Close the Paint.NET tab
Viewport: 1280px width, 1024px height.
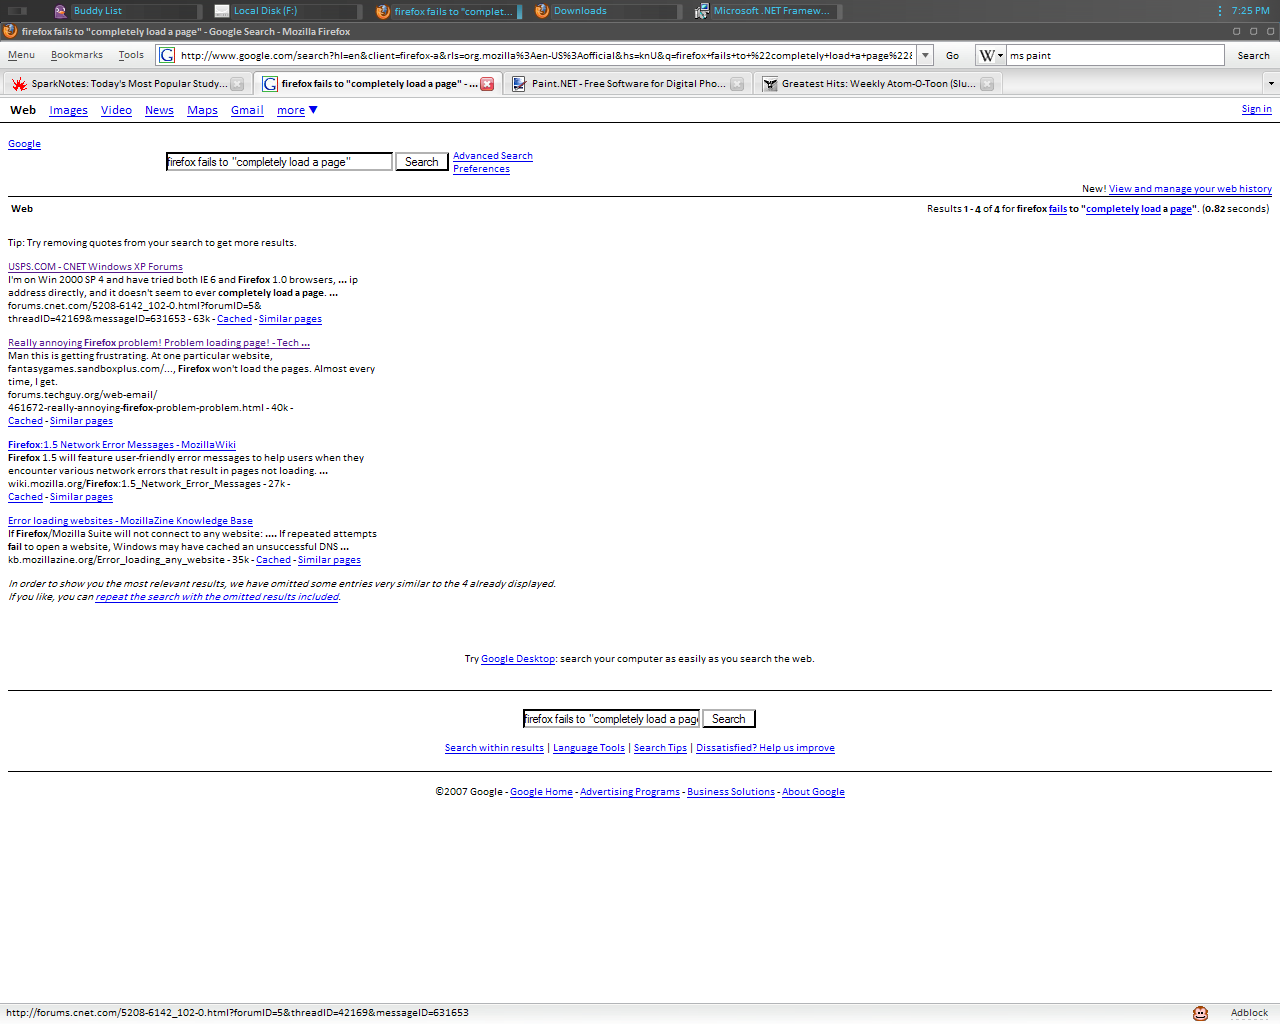pos(737,84)
